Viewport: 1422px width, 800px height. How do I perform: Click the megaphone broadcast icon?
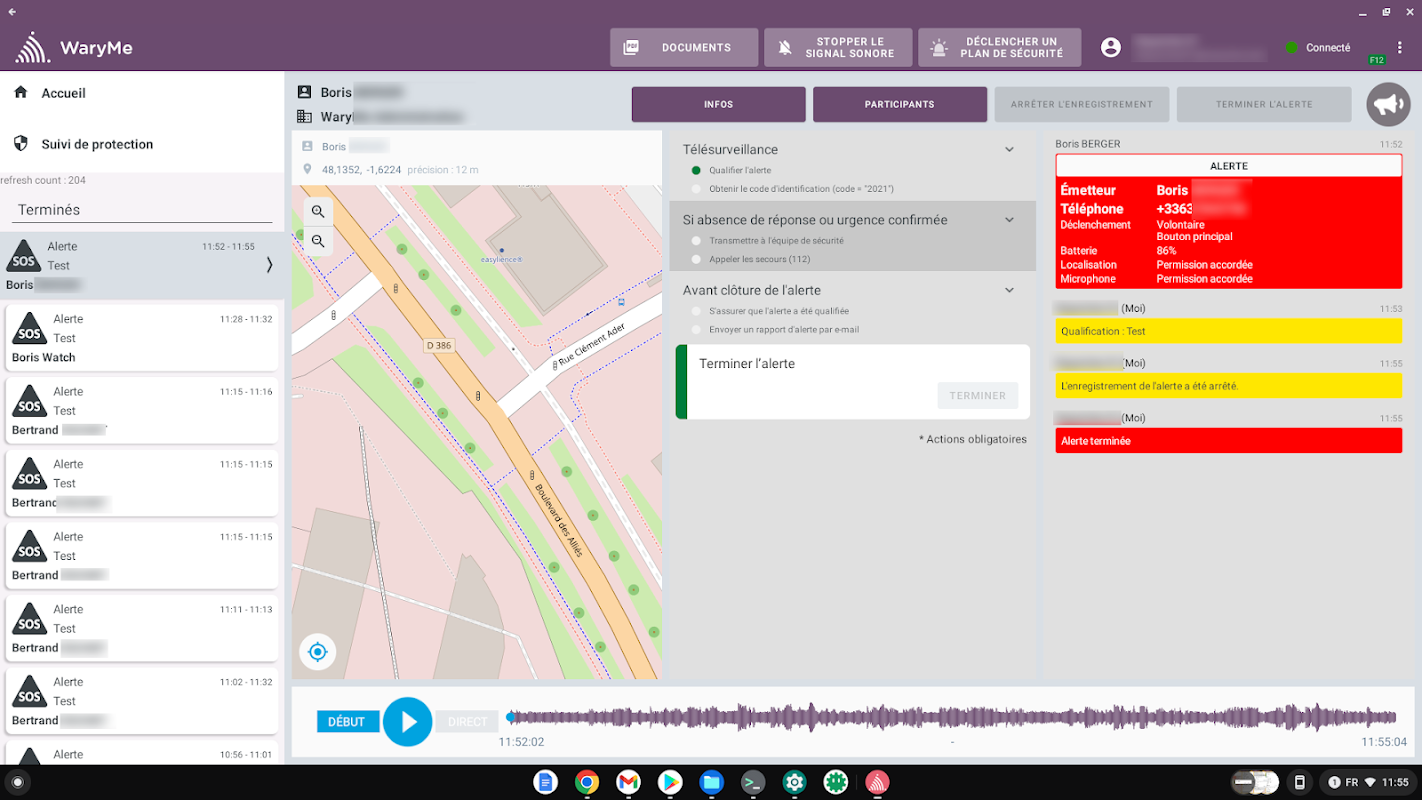[x=1388, y=104]
